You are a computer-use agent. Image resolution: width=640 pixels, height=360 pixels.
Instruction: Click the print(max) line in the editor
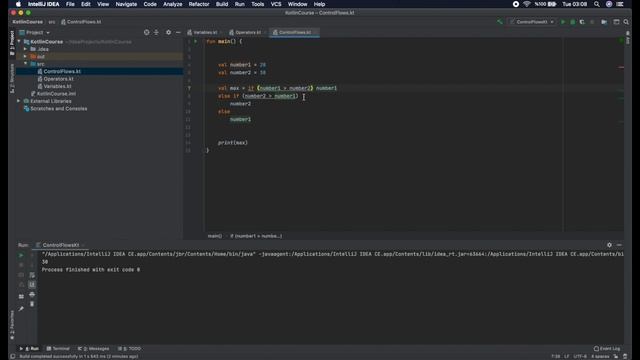click(233, 143)
